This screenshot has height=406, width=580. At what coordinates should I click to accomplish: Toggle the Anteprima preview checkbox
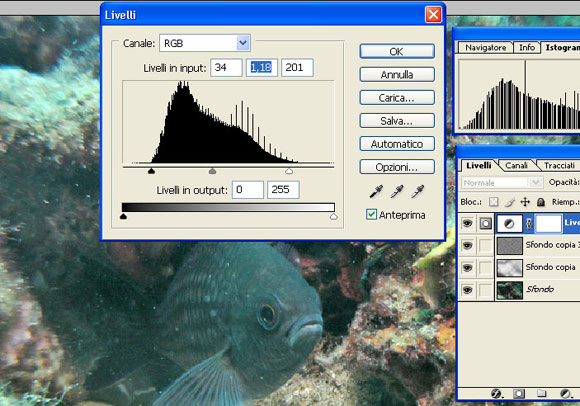371,214
